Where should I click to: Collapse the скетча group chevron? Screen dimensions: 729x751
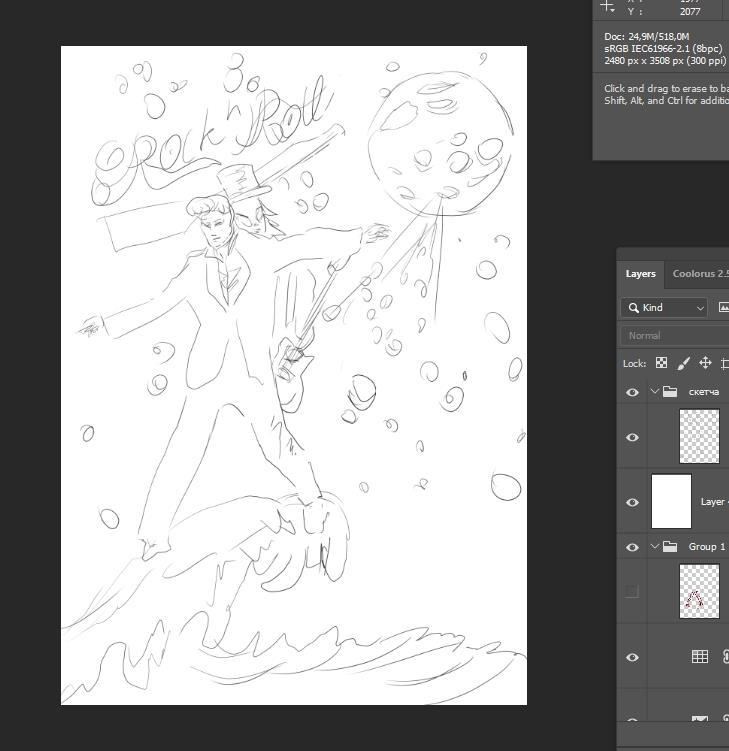(655, 392)
